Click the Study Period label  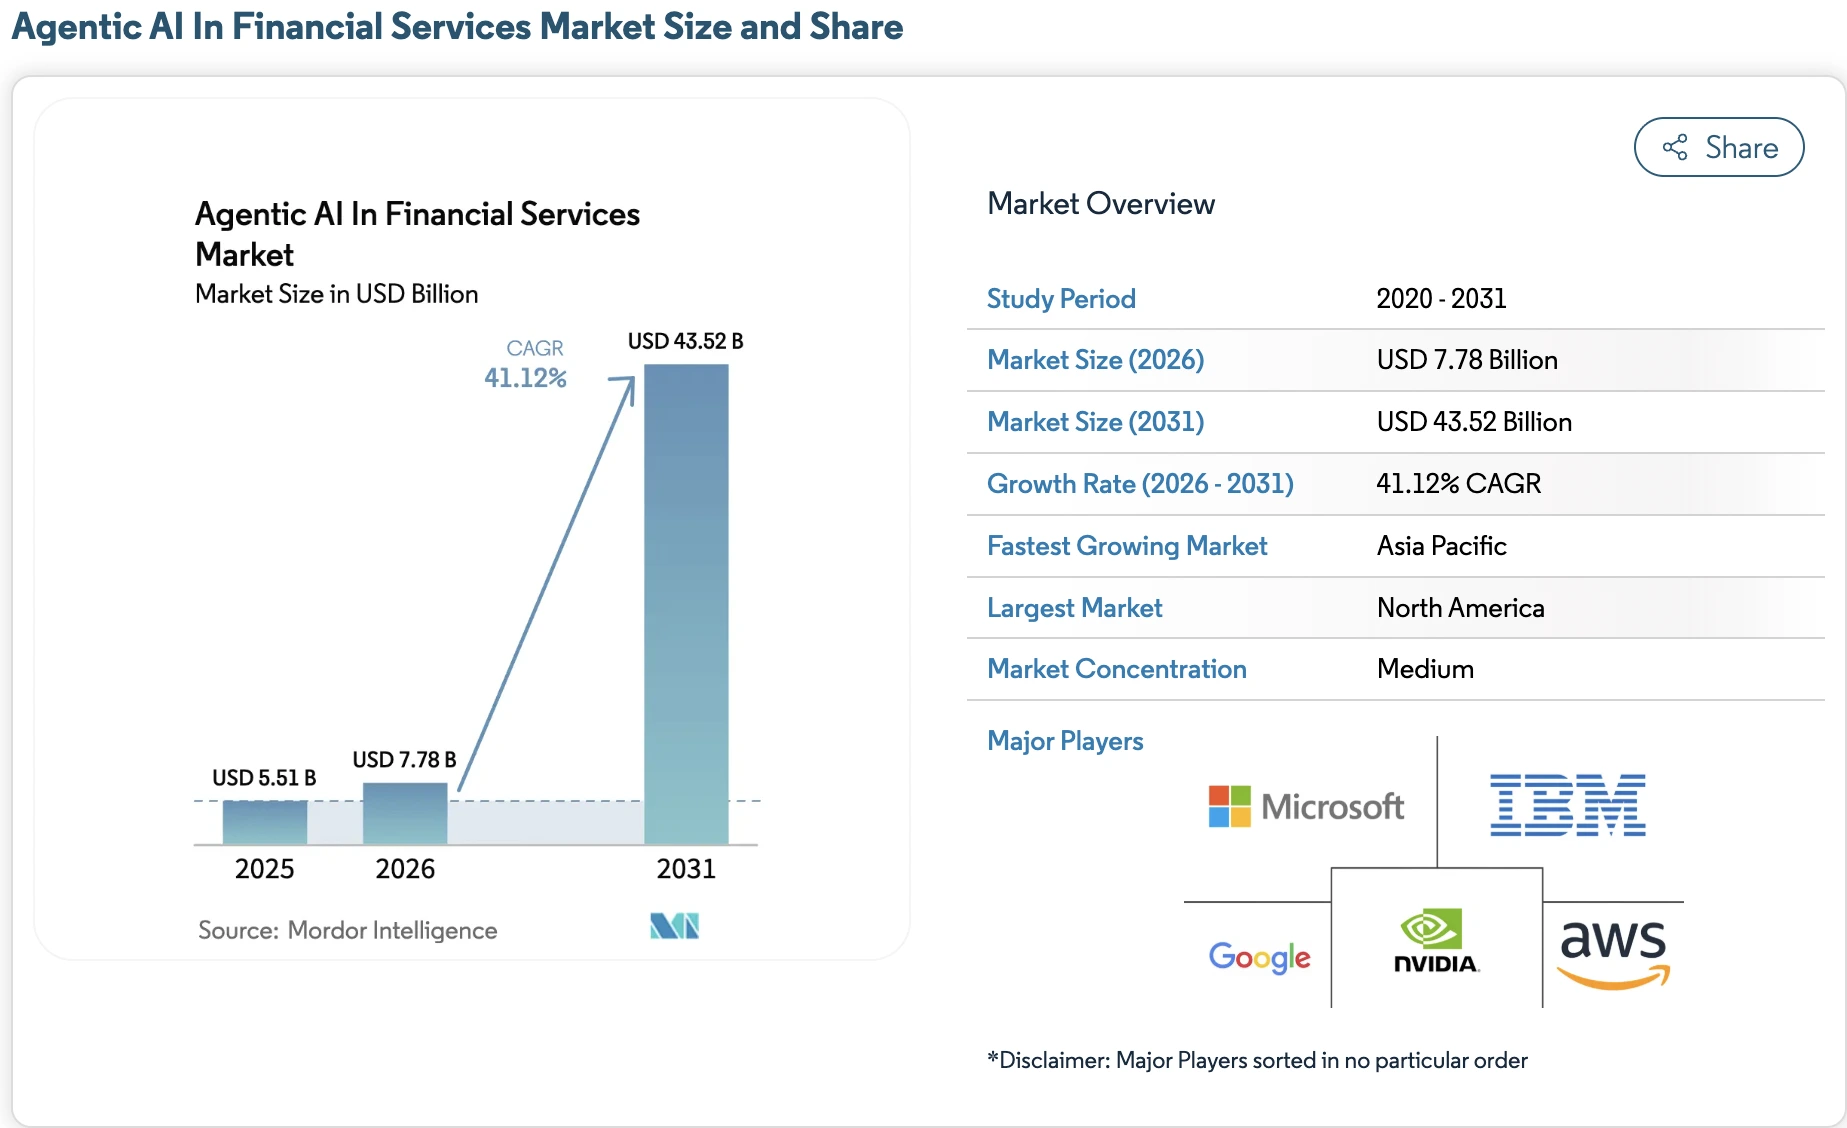pyautogui.click(x=1061, y=298)
